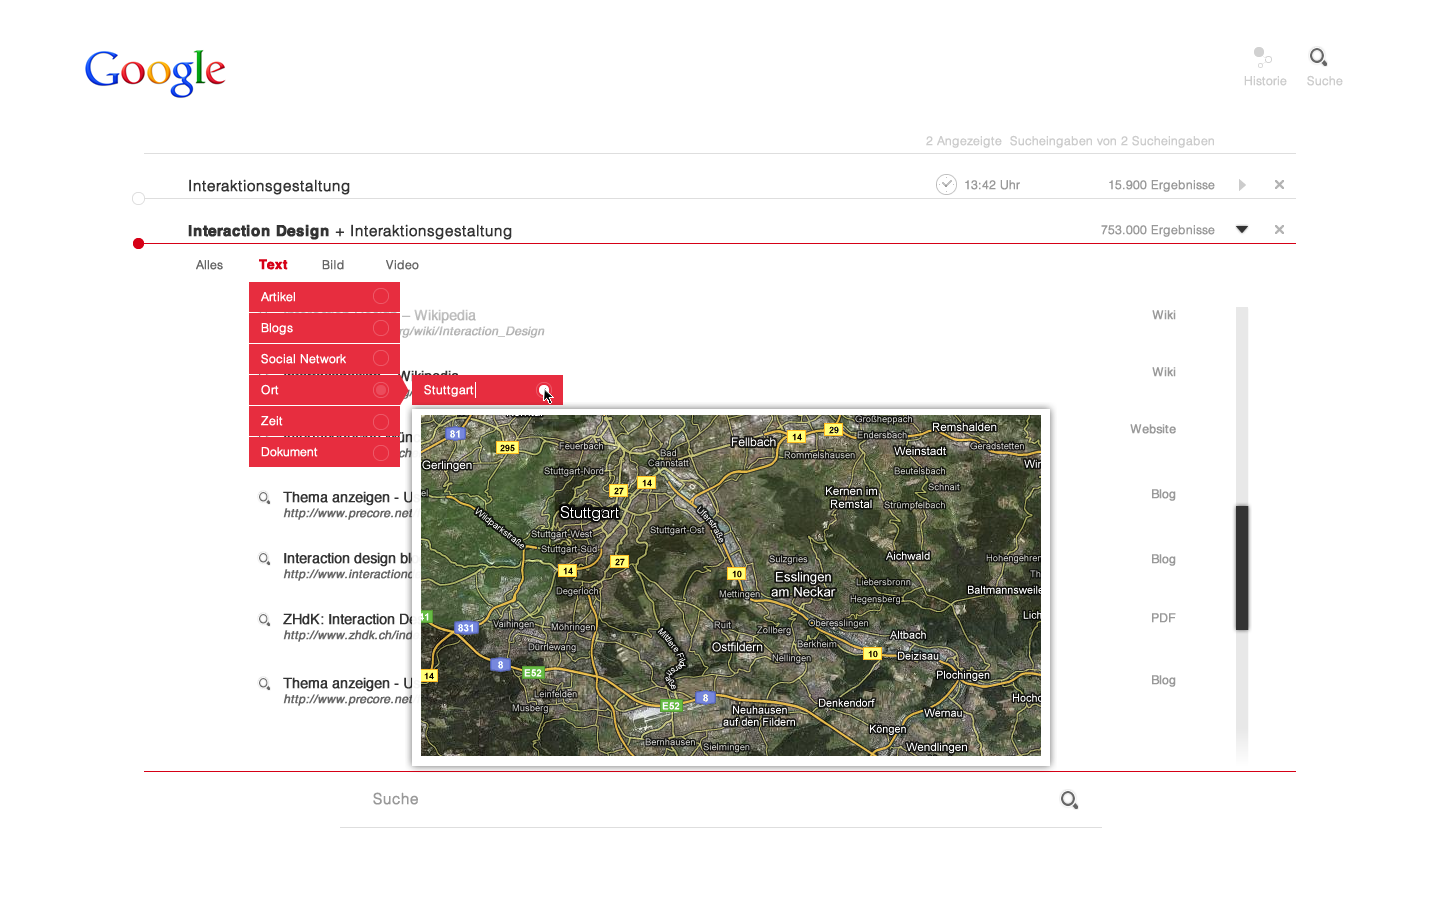1440x900 pixels.
Task: Open the www.zhdk.ch URL link
Action: pos(347,635)
